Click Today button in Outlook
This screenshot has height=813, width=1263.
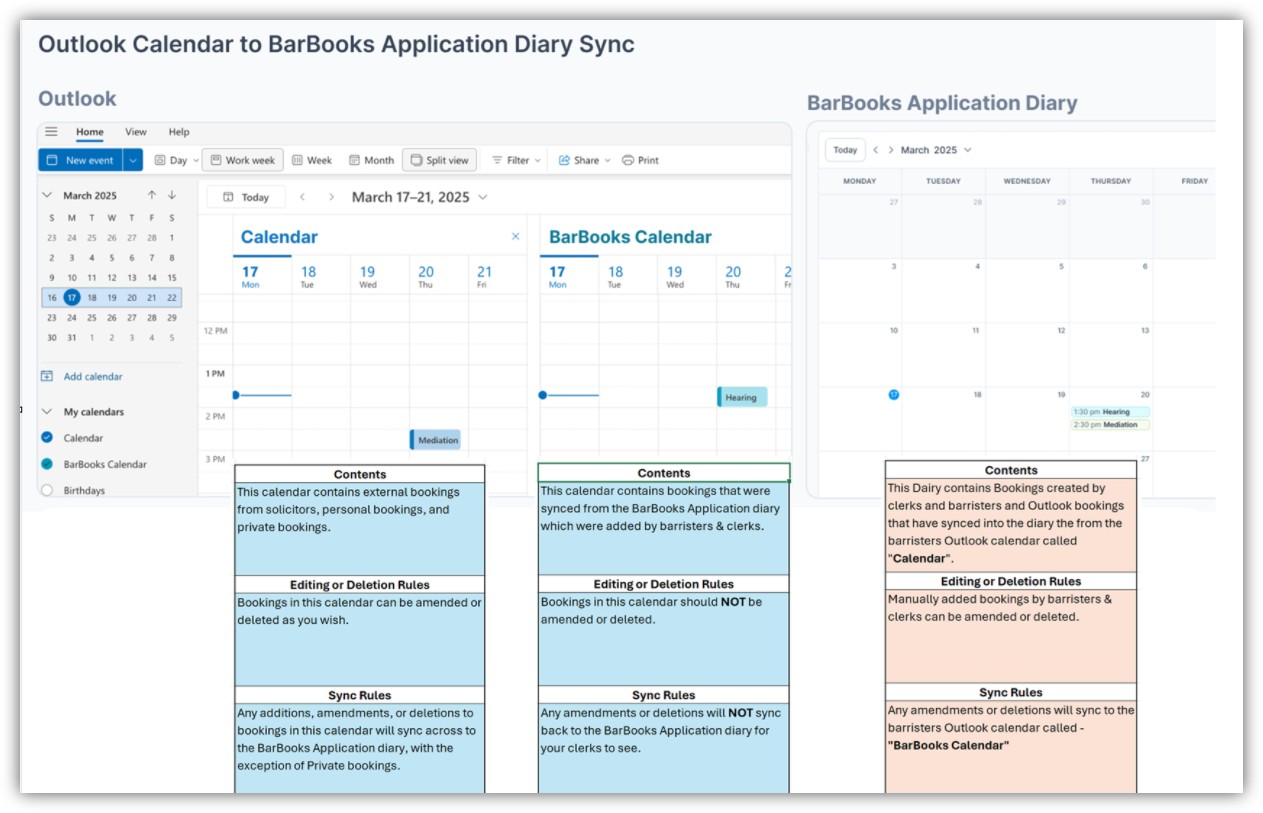pos(246,197)
